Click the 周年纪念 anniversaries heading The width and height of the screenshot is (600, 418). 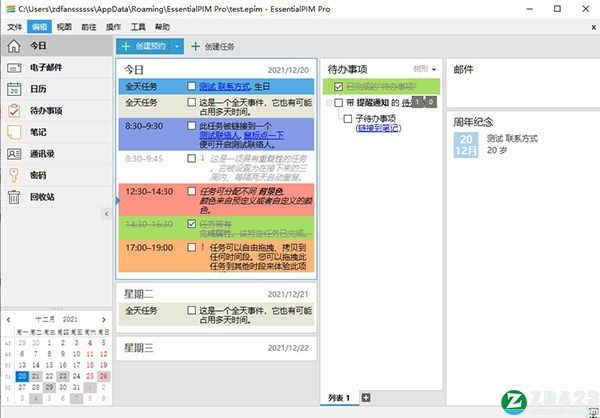click(473, 122)
